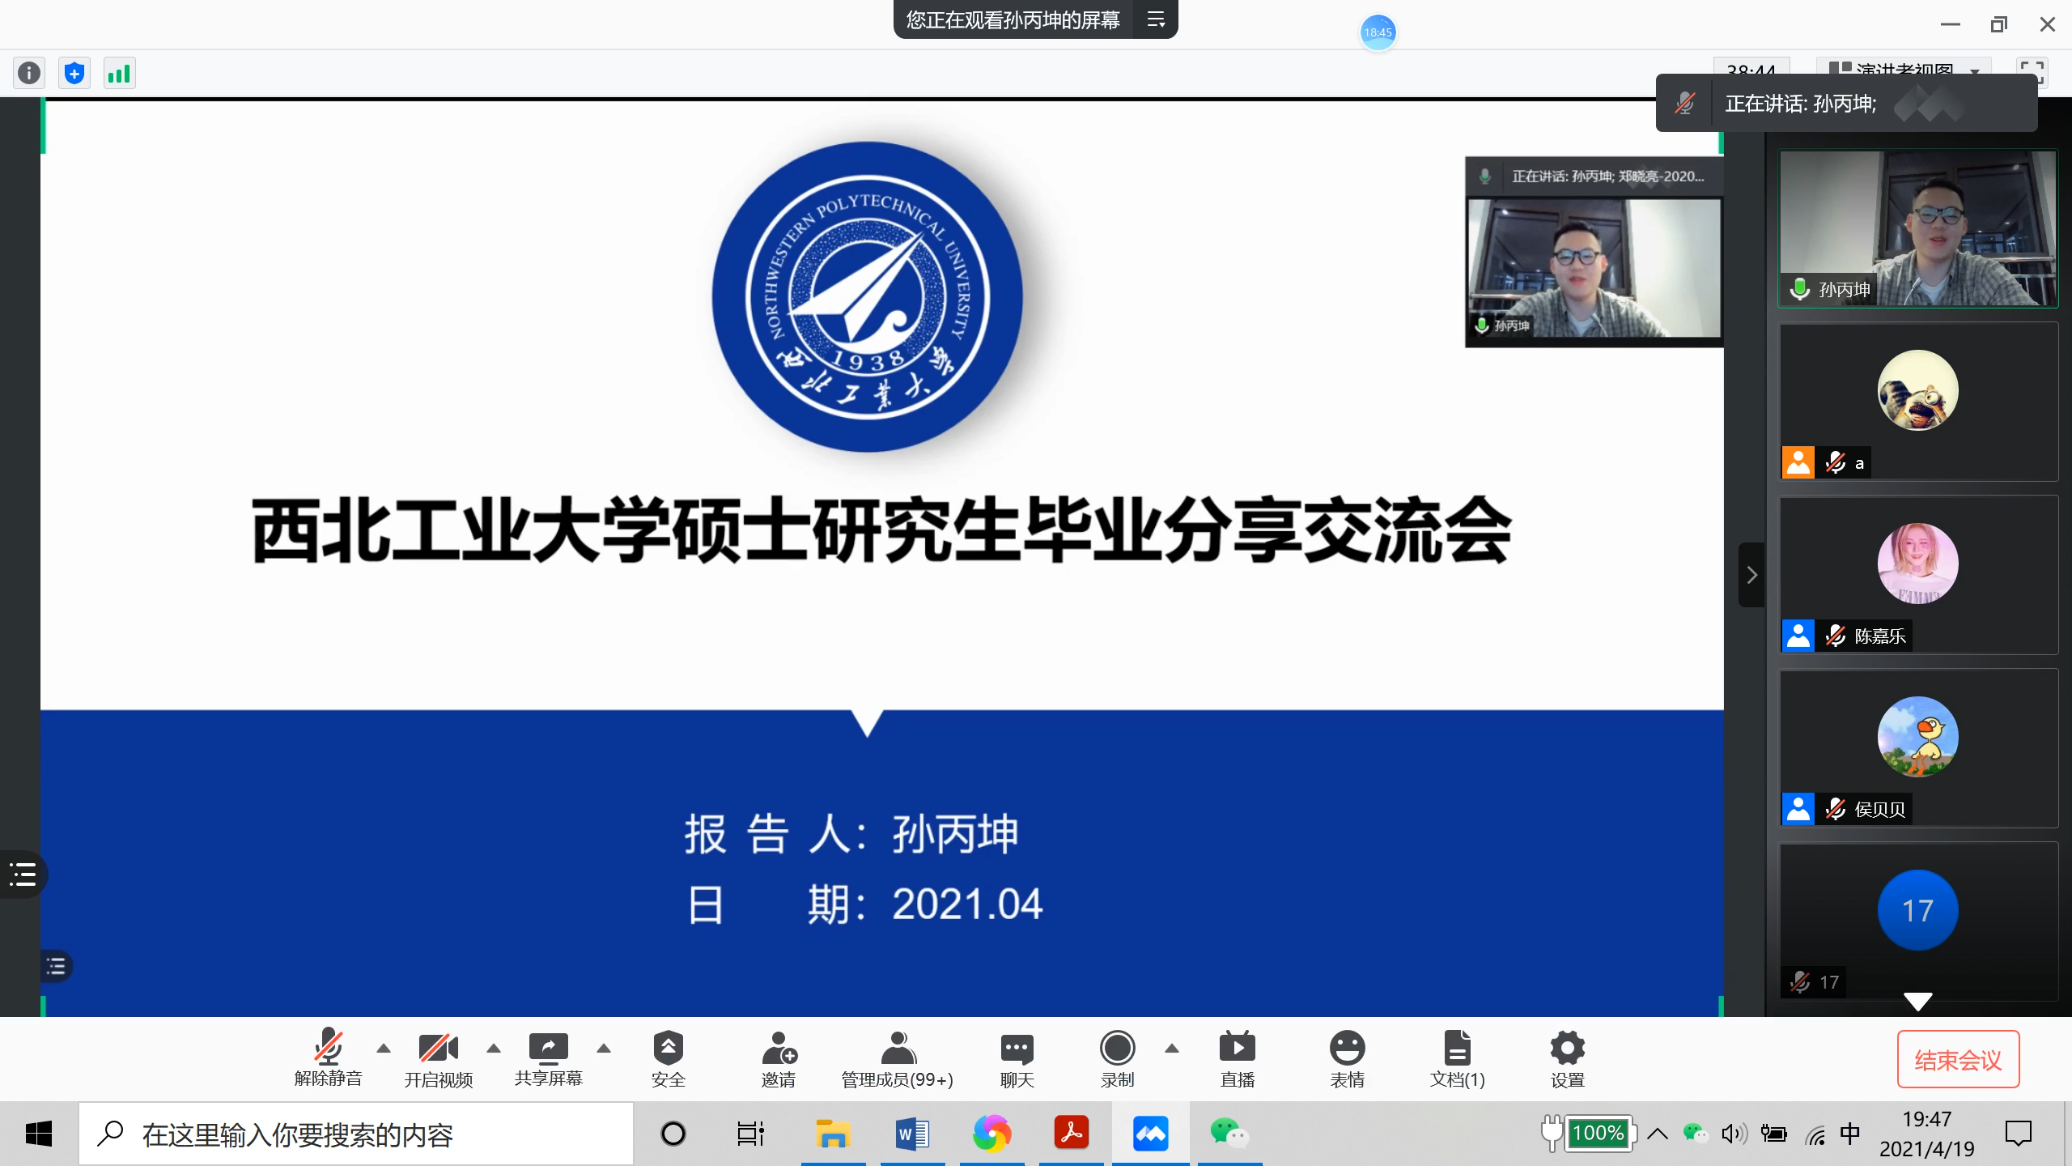Image resolution: width=2072 pixels, height=1166 pixels.
Task: Open the green network status icon
Action: click(x=119, y=73)
